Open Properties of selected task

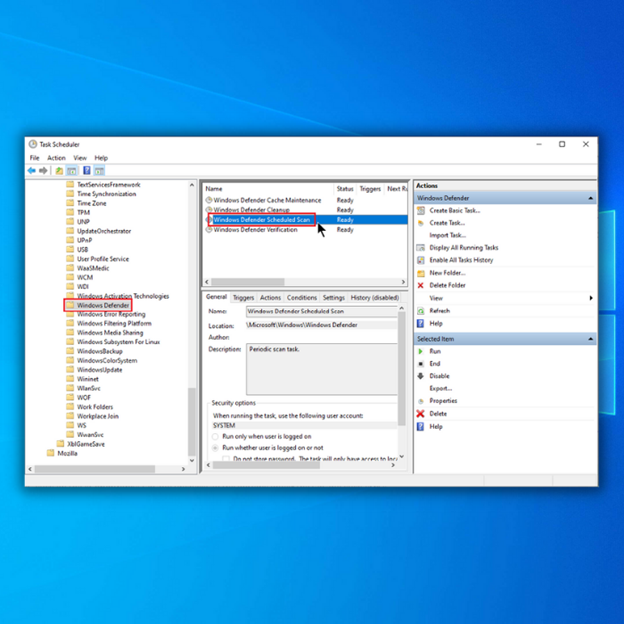[x=443, y=401]
